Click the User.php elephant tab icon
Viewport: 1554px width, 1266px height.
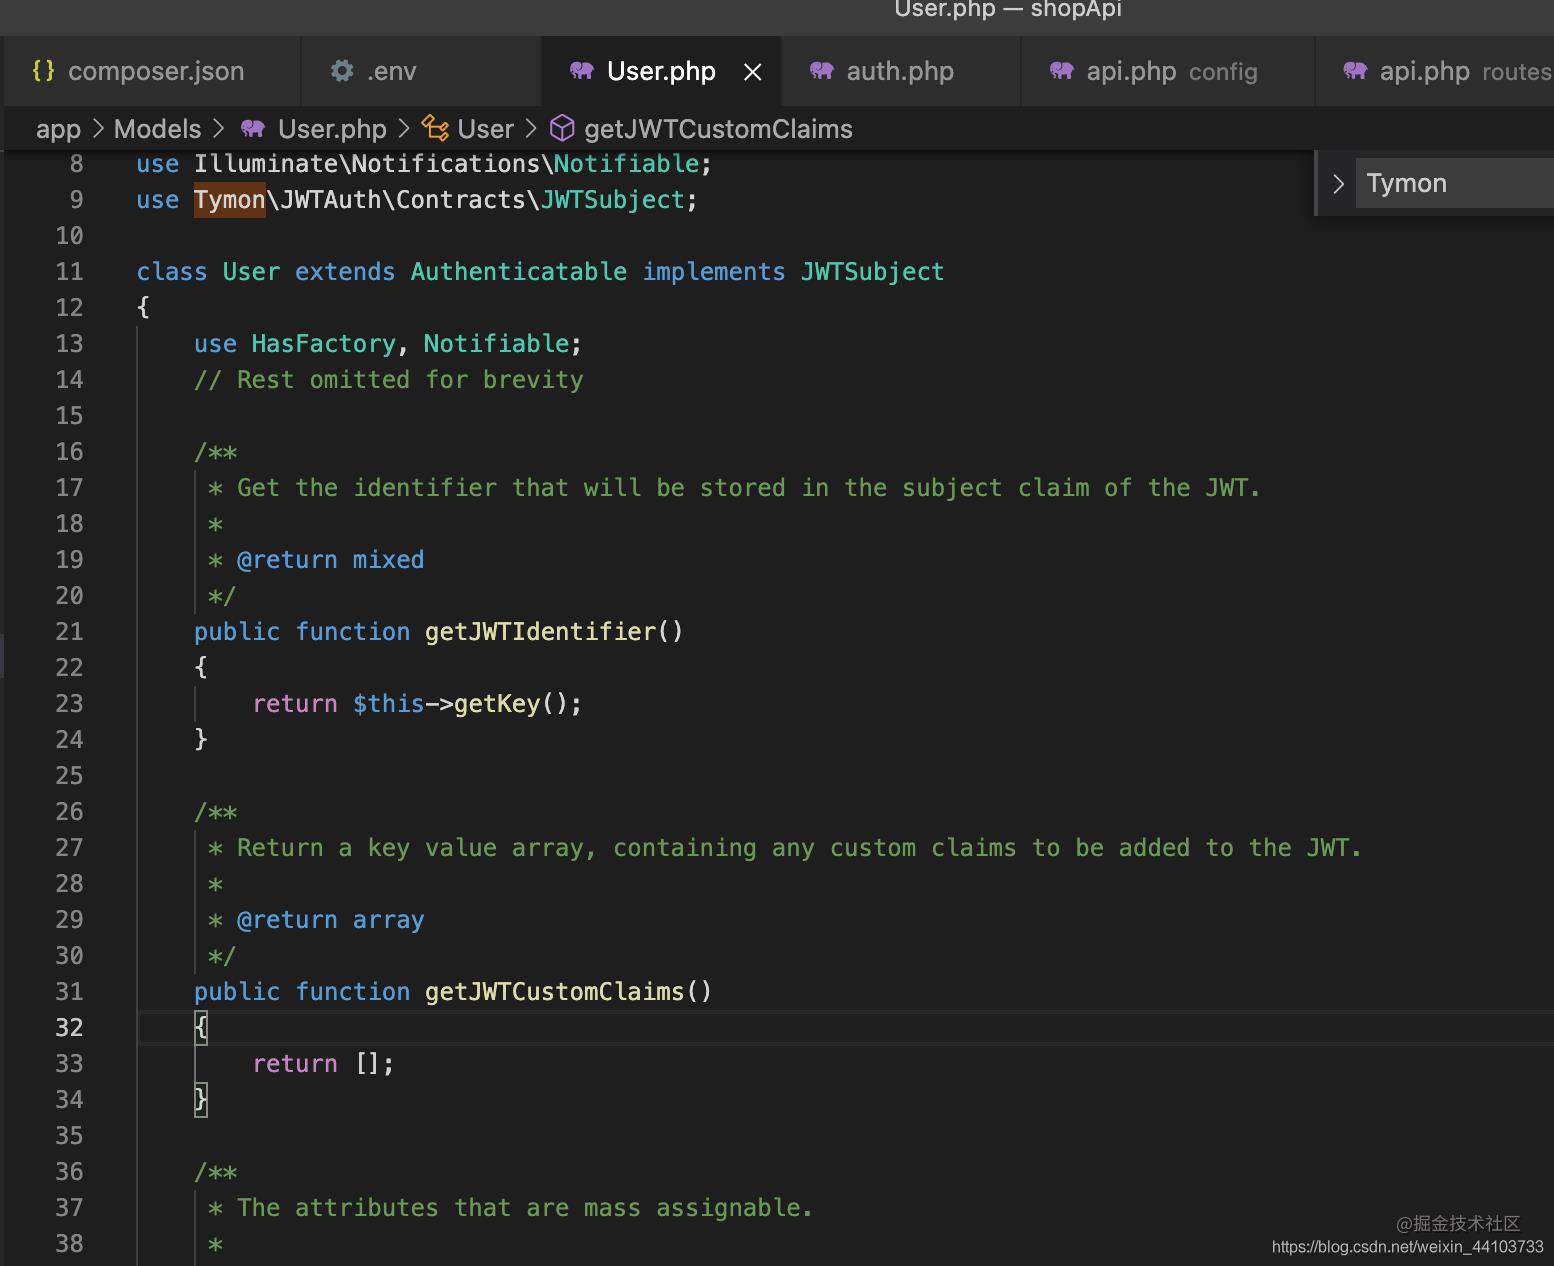[x=582, y=71]
